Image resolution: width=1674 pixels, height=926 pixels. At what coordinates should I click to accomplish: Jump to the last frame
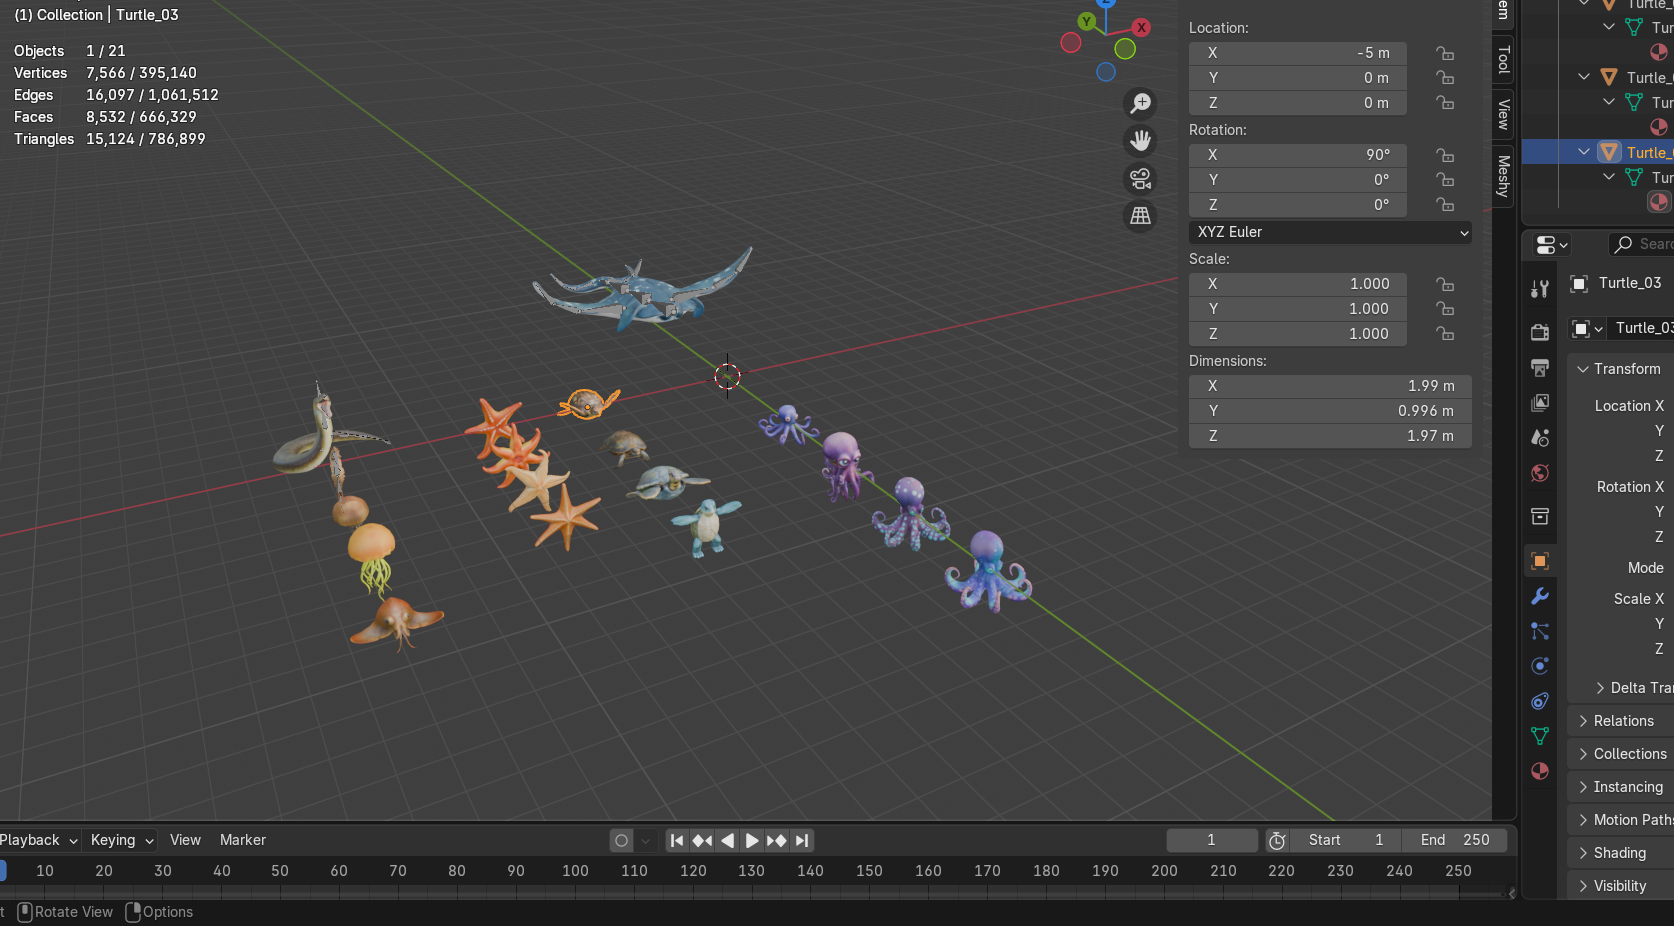point(801,840)
